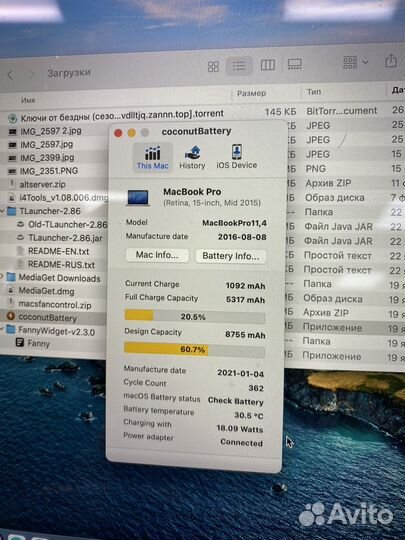This screenshot has height=540, width=405.
Task: Click the 145 КБ size cell
Action: coord(280,112)
